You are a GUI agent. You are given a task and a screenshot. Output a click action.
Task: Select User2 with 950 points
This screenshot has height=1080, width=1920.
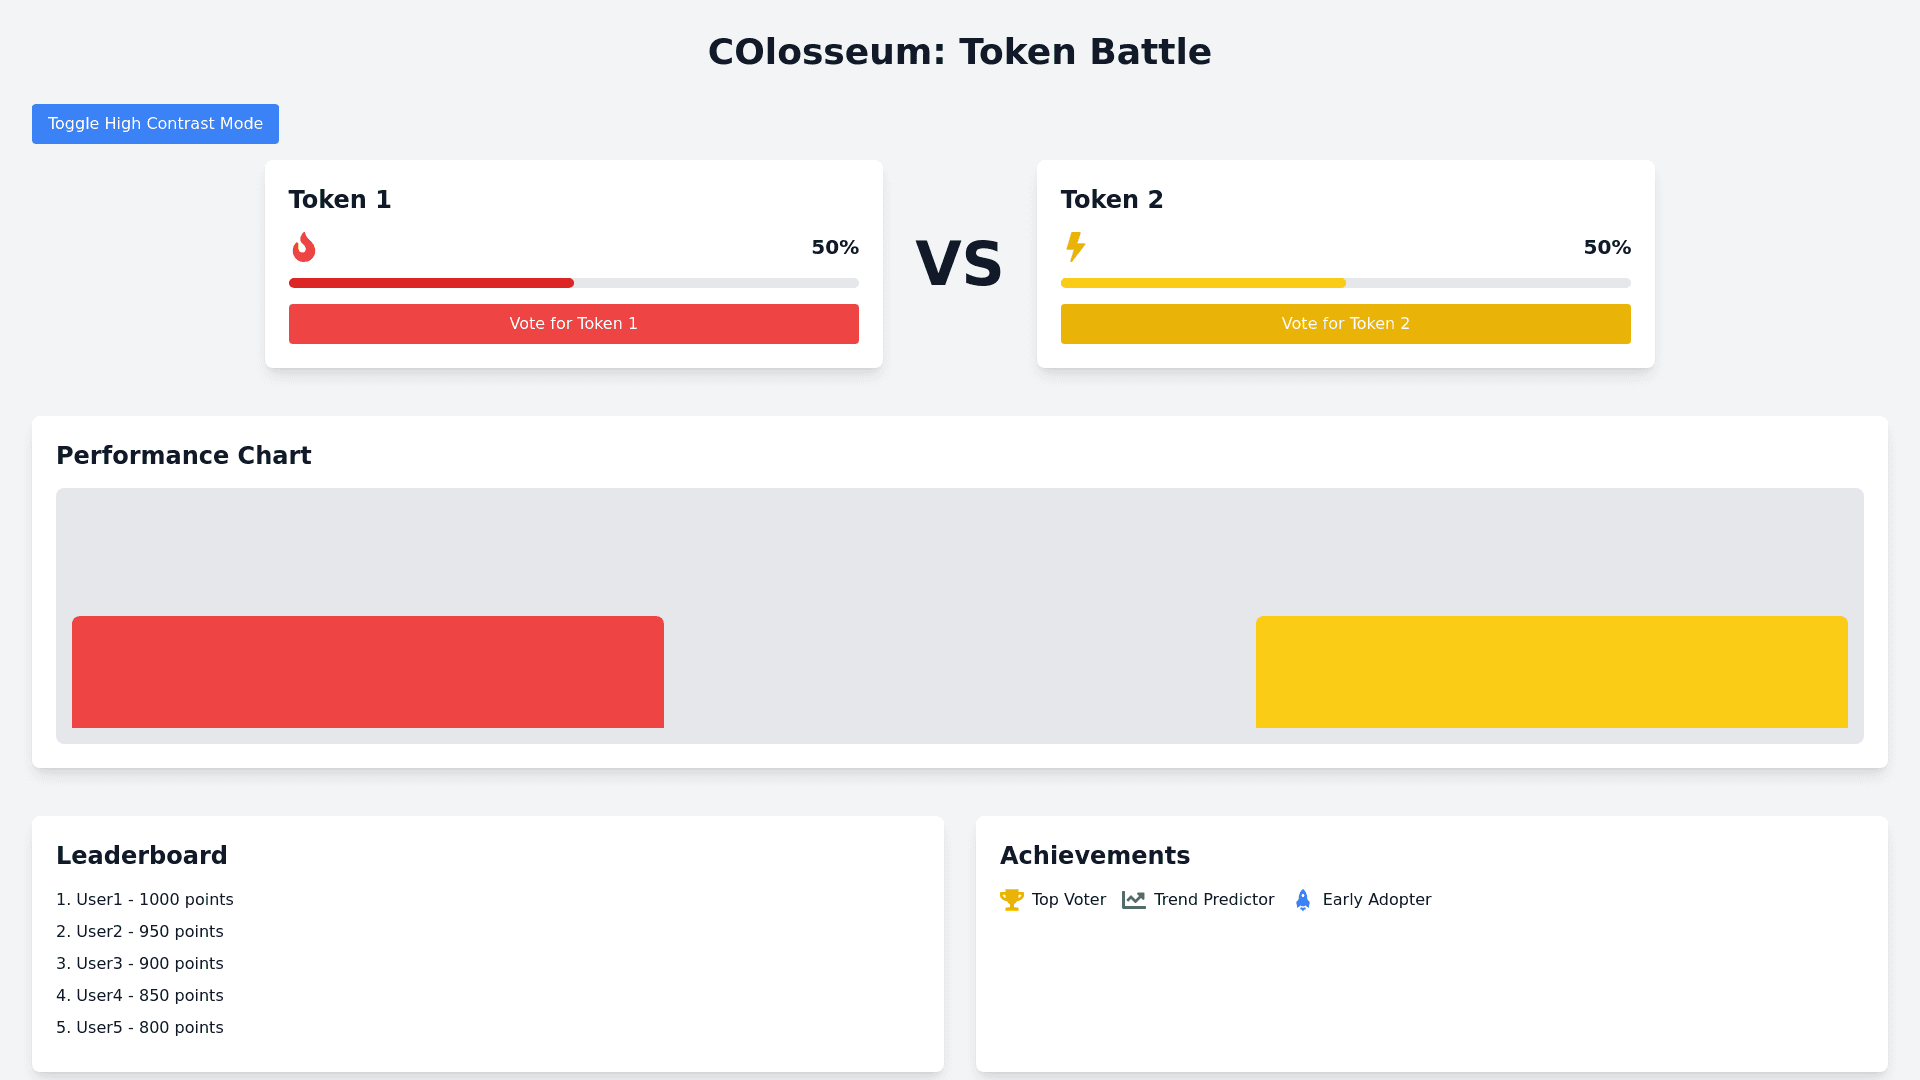(140, 932)
